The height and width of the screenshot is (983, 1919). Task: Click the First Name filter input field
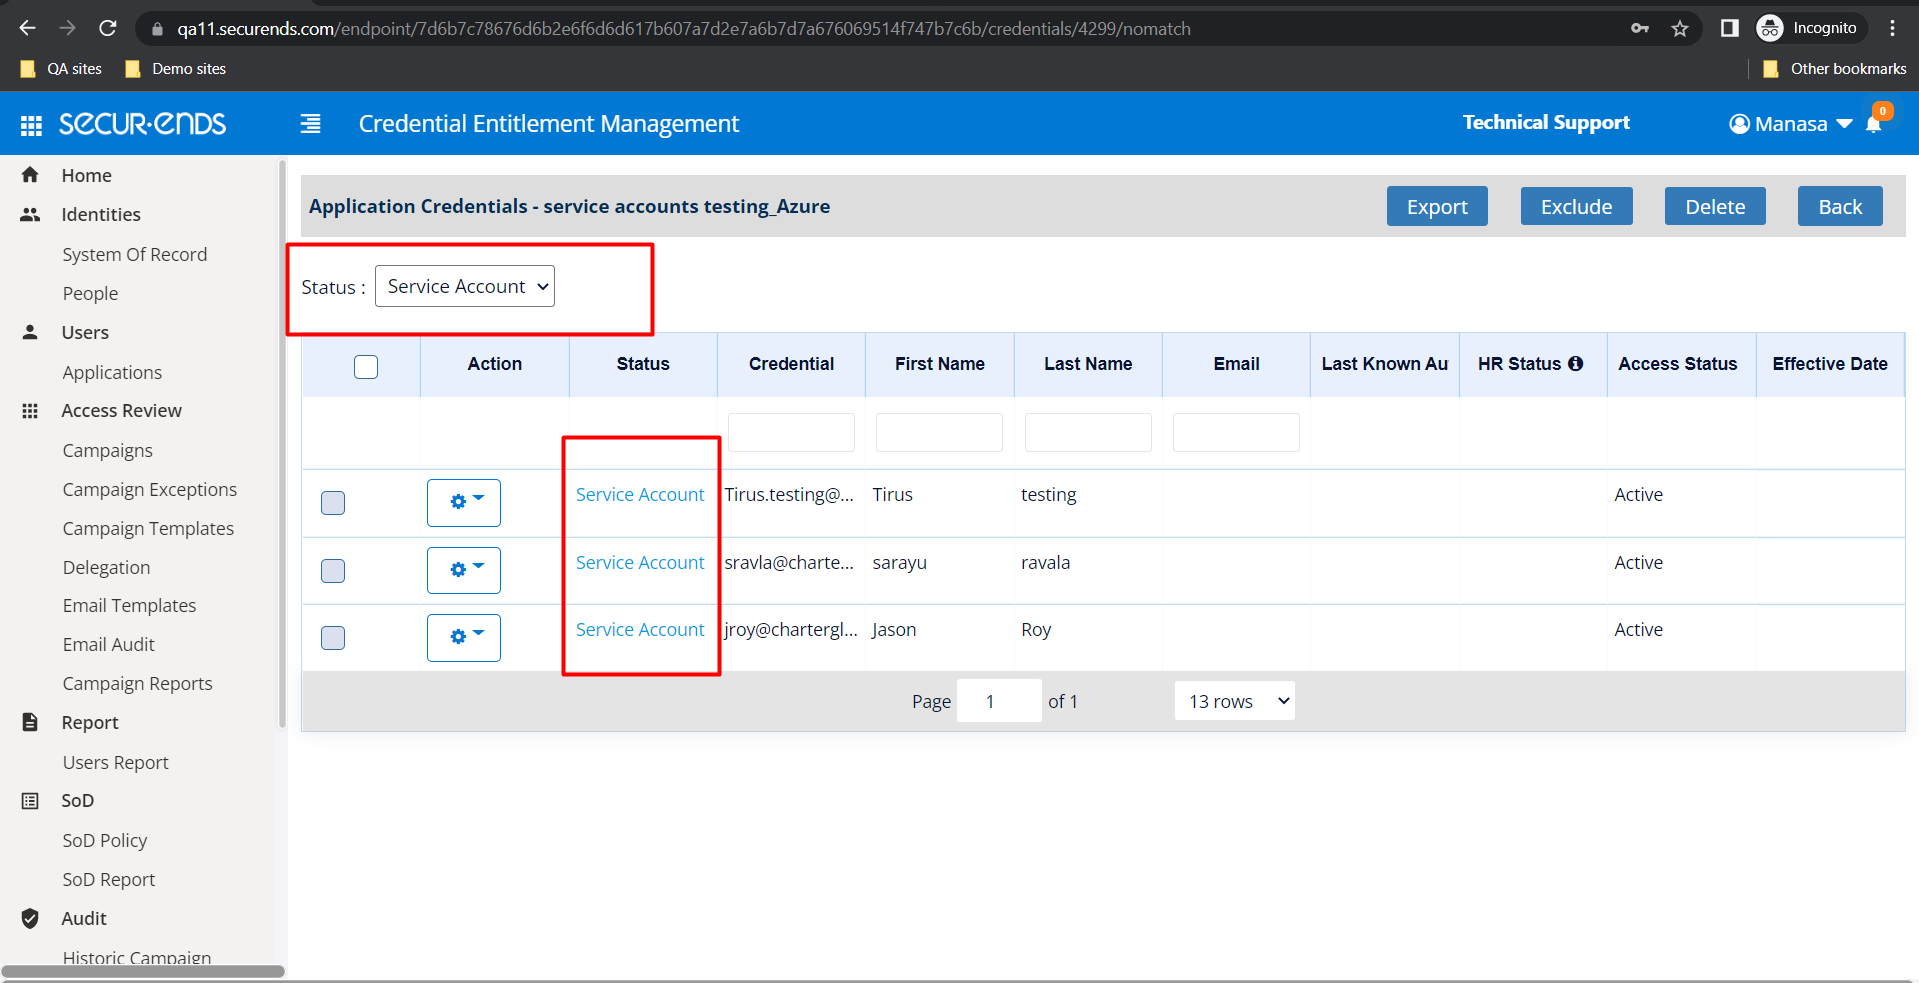coord(938,432)
